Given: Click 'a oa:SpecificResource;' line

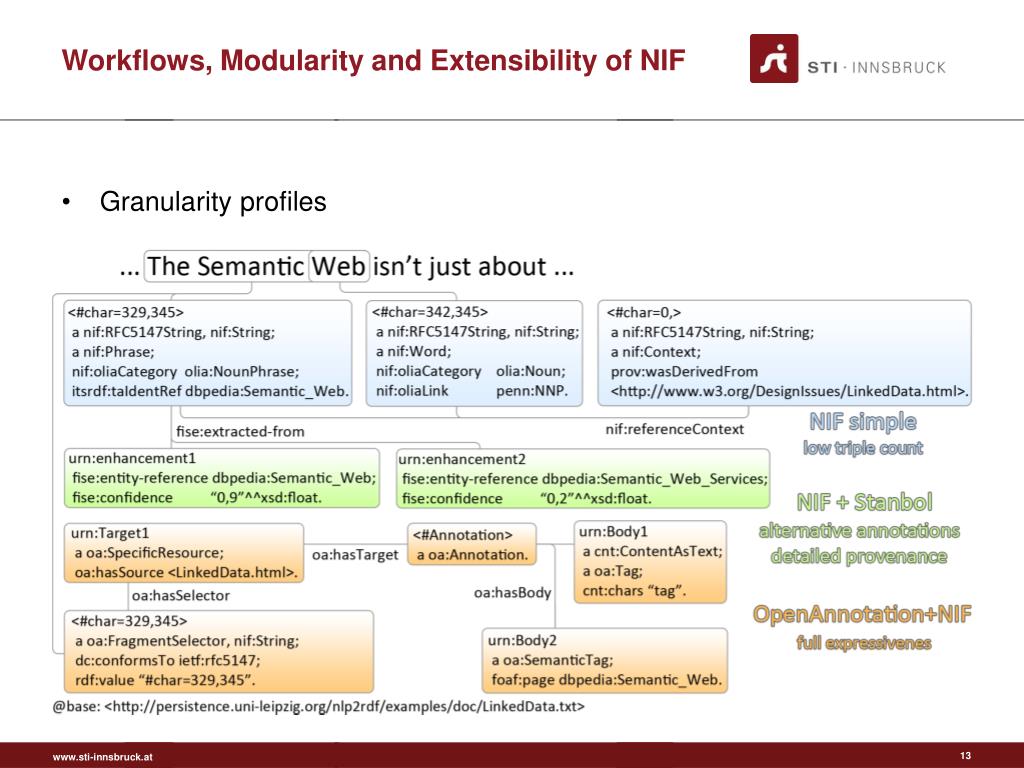Looking at the screenshot, I should pyautogui.click(x=149, y=552).
